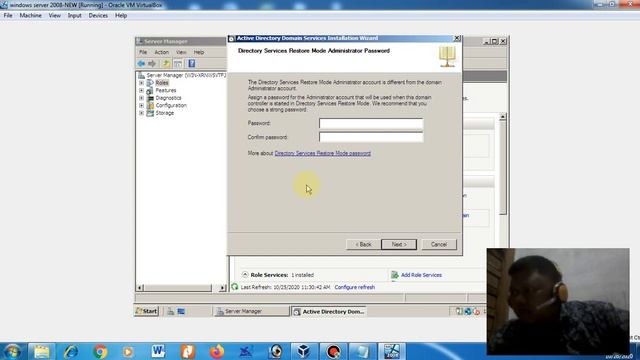
Task: Click the Add Role Services icon
Action: point(395,275)
